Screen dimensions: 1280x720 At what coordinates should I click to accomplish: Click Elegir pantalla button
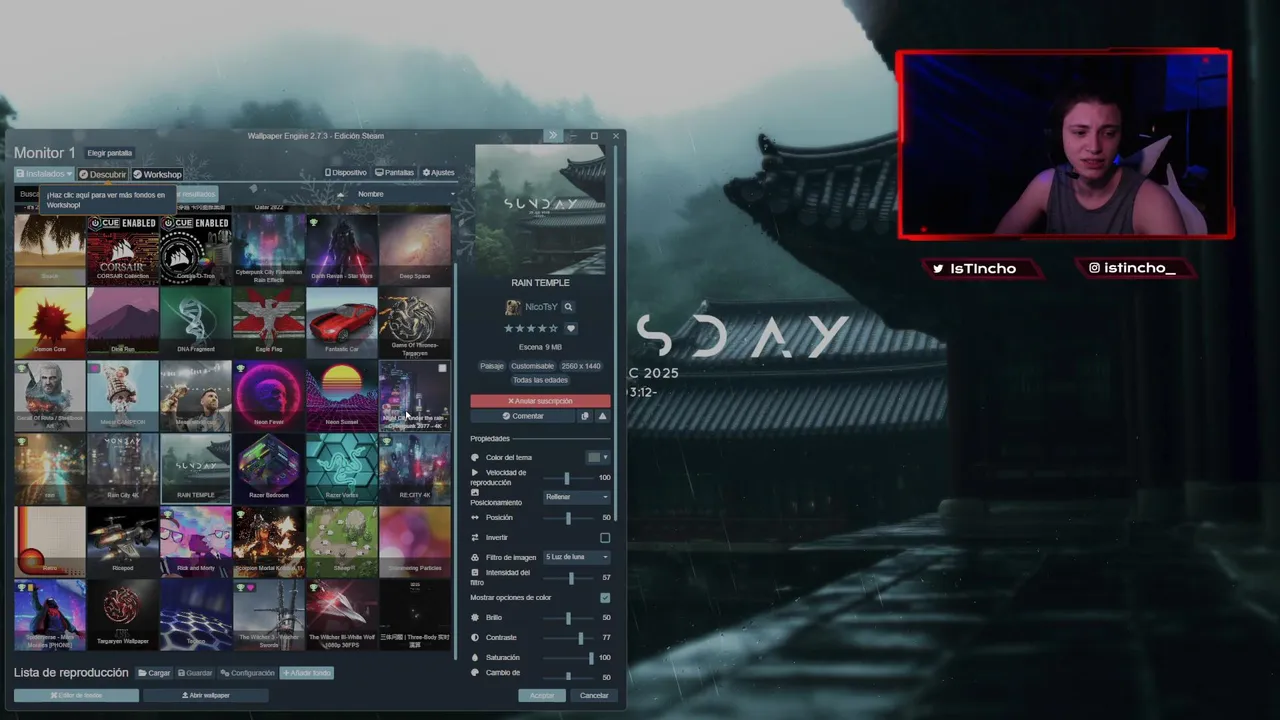tap(109, 153)
